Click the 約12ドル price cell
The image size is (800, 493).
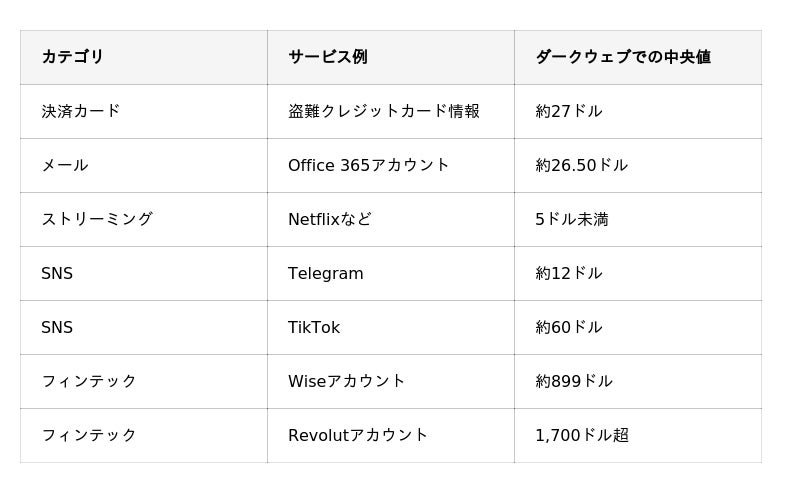(638, 274)
